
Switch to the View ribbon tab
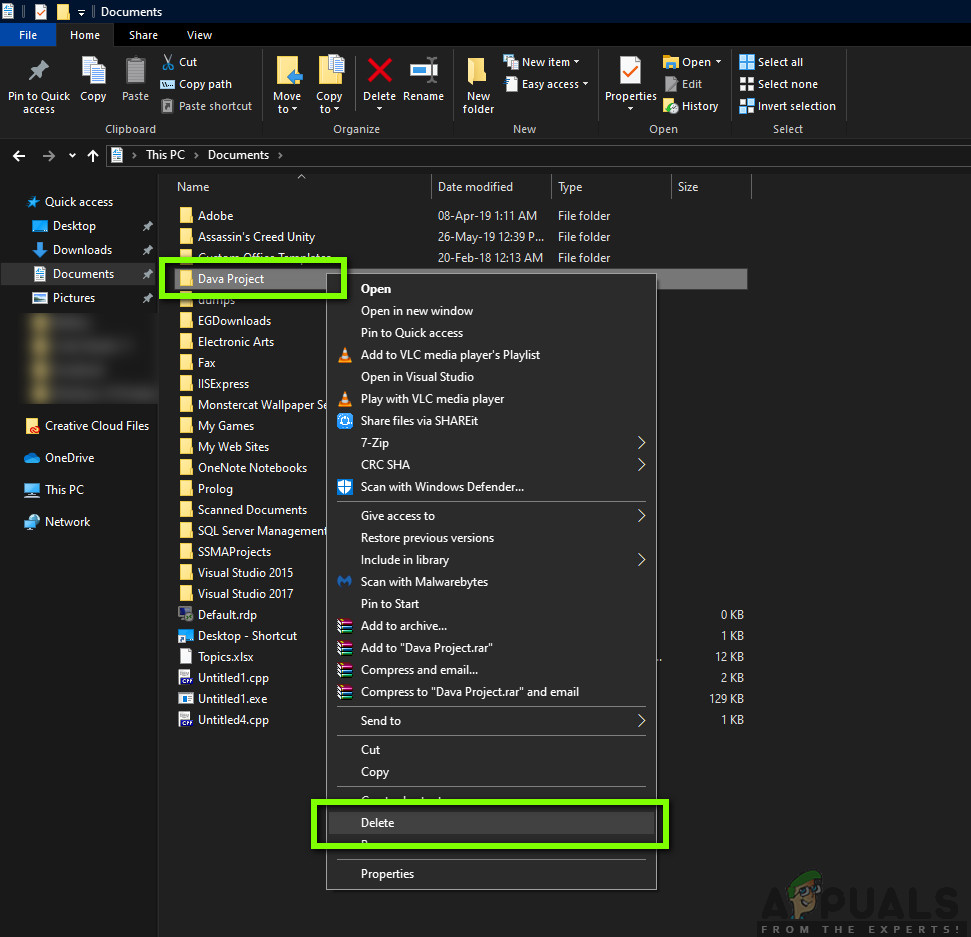tap(199, 35)
